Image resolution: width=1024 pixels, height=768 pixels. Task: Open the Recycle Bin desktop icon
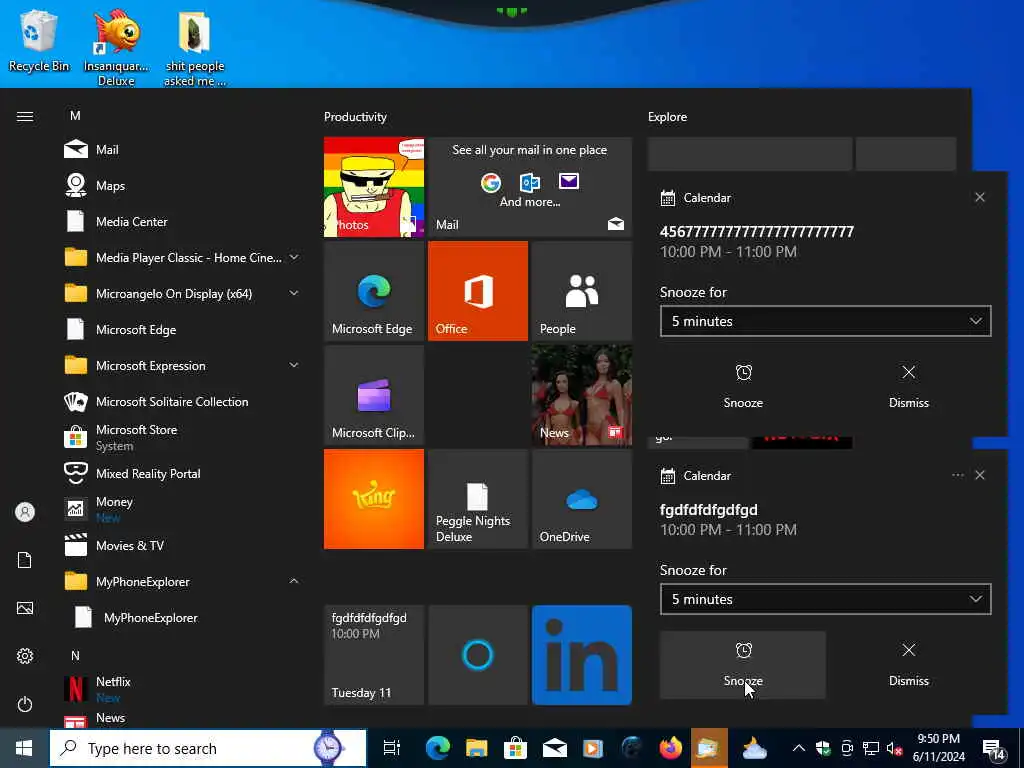pos(39,42)
